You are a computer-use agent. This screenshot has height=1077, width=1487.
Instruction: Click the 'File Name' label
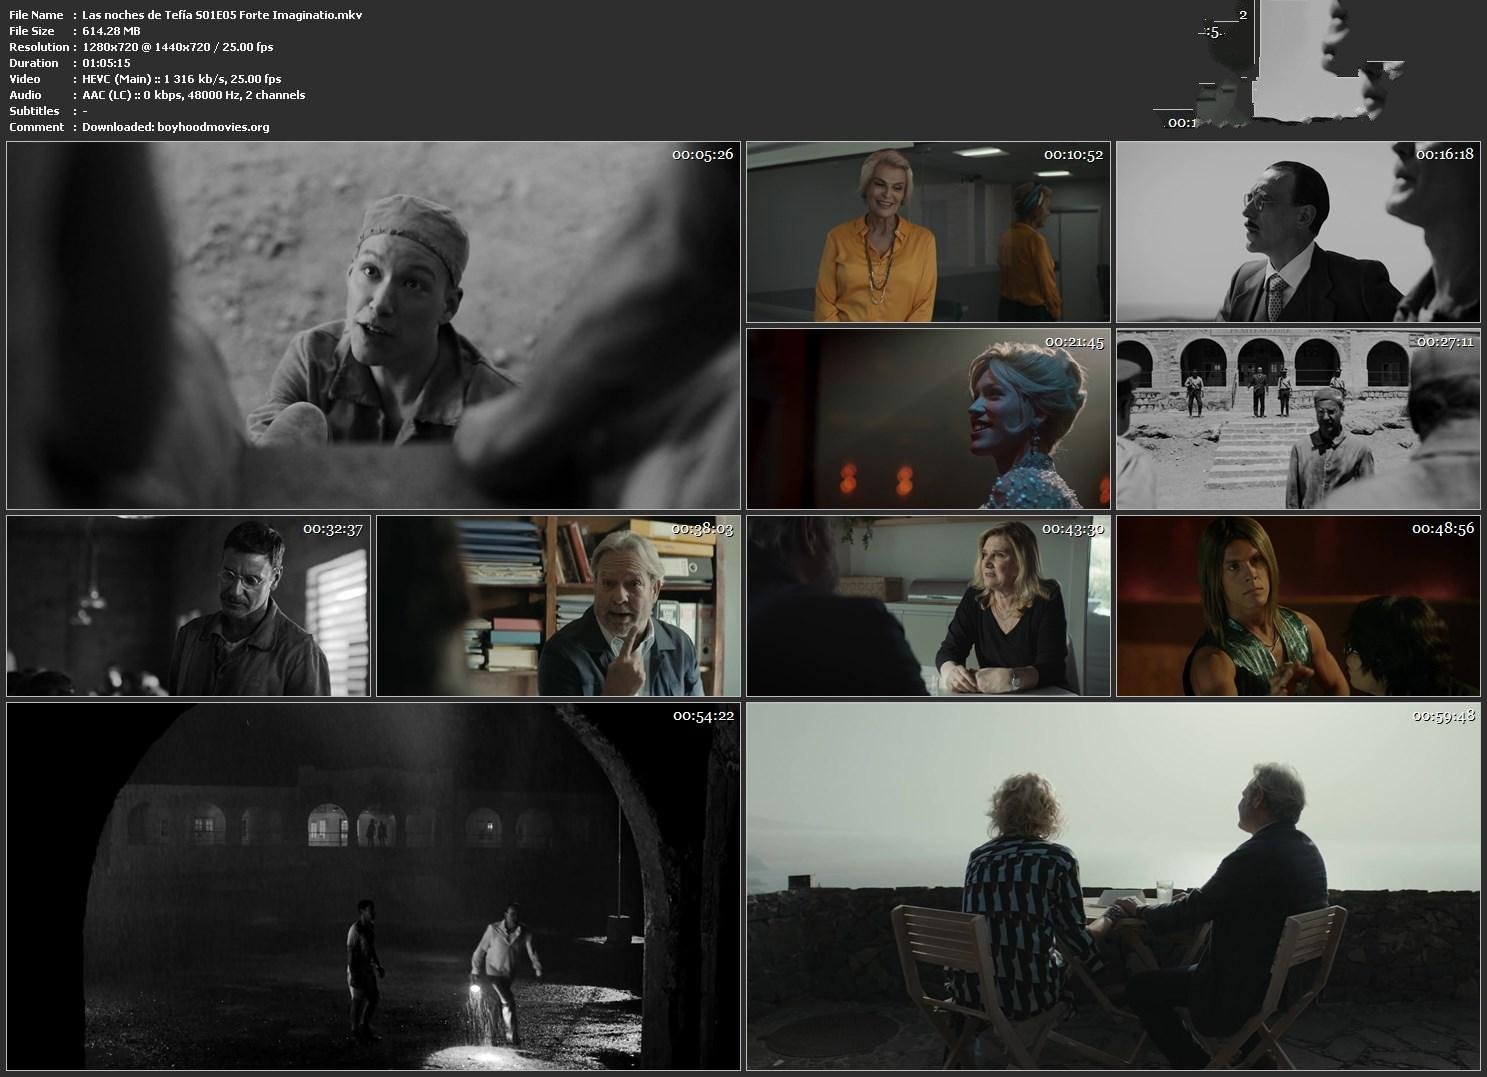36,15
